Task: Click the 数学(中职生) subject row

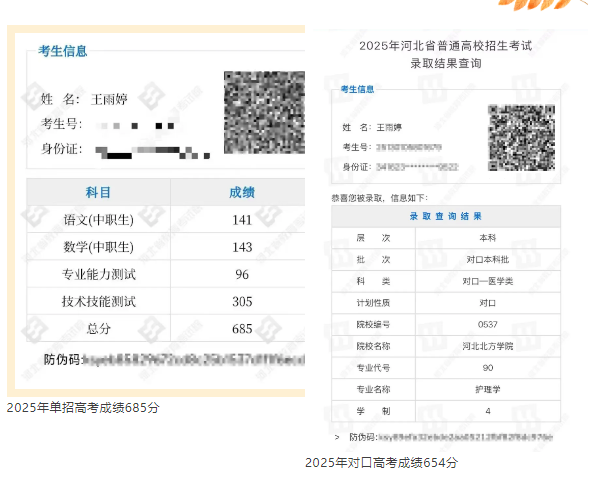Action: tap(98, 247)
